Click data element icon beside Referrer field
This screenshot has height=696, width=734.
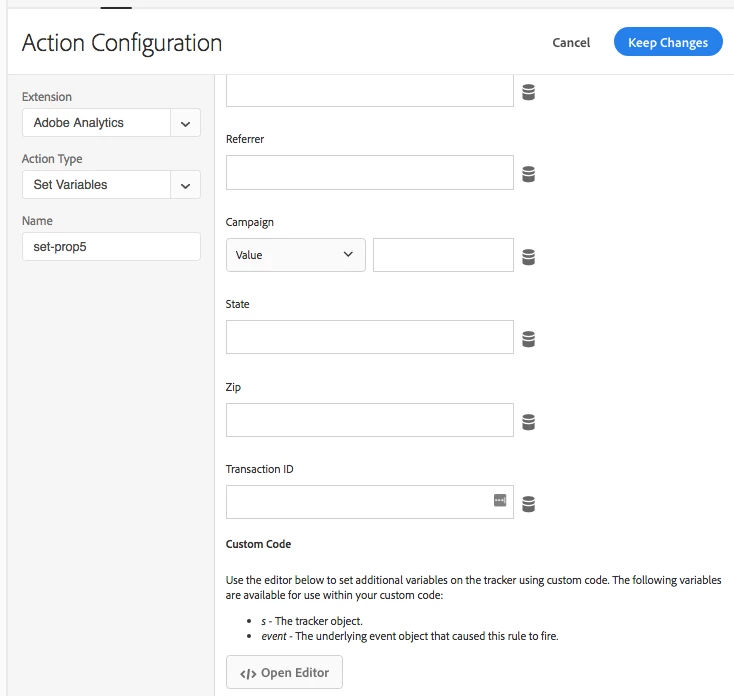point(529,174)
